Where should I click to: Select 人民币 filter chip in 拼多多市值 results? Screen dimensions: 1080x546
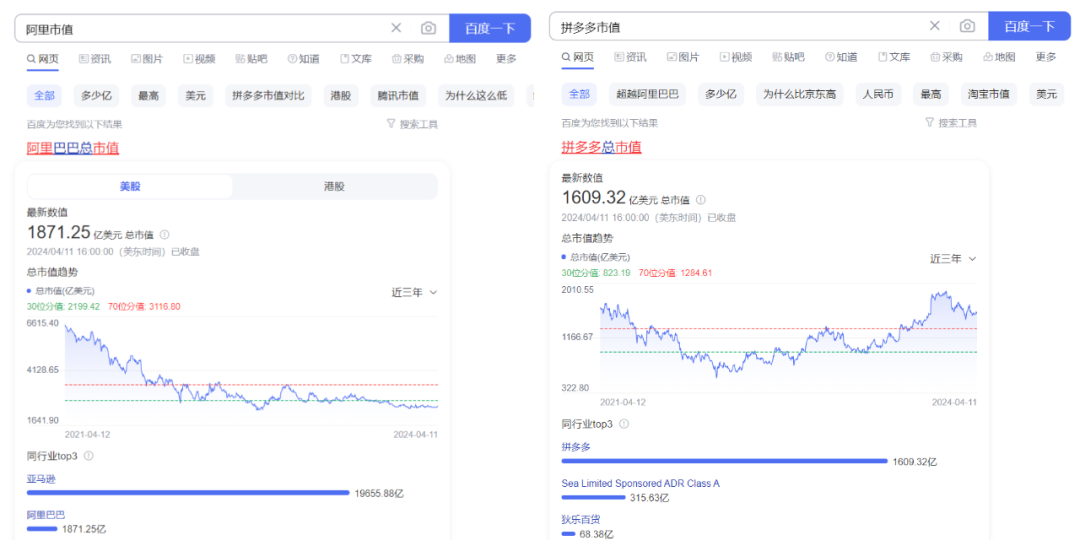coord(878,94)
